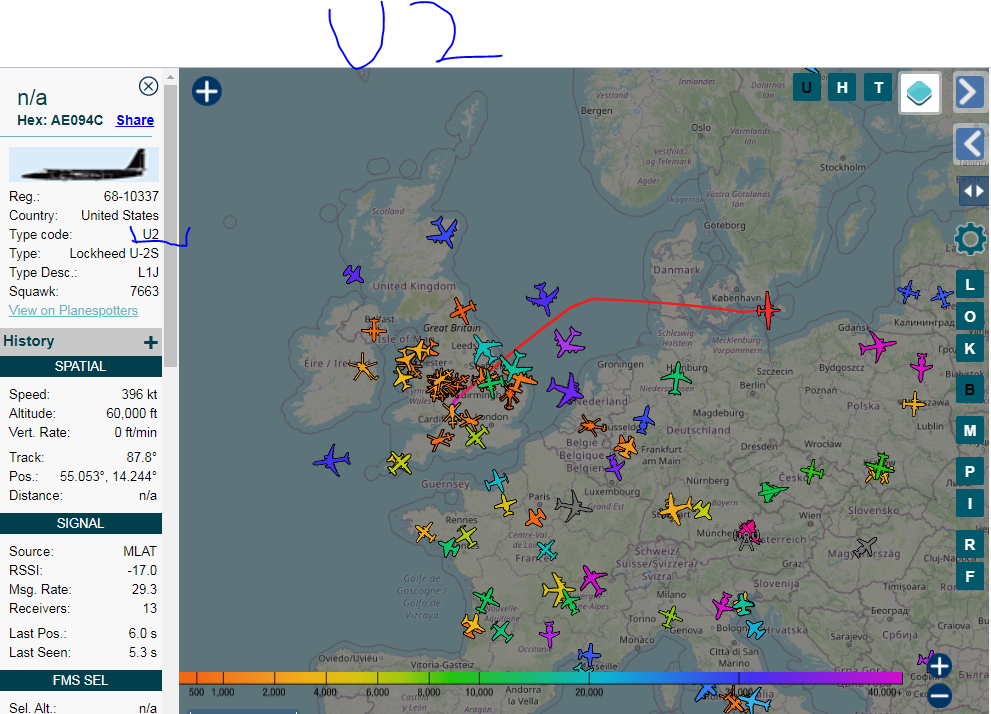Click the altitude value 60,000 ft

tap(131, 413)
